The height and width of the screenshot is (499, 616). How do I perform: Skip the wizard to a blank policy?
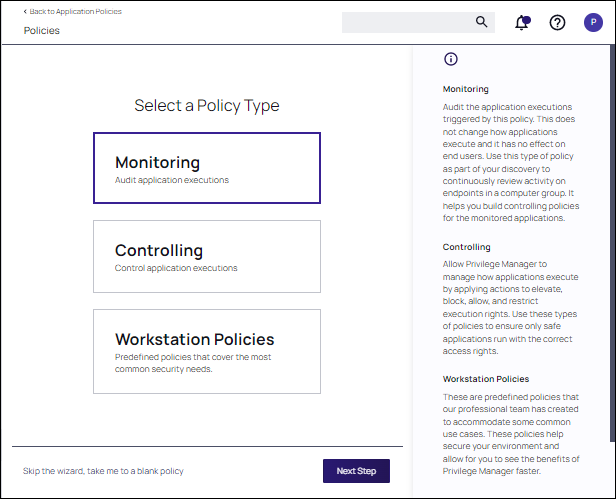[x=103, y=471]
